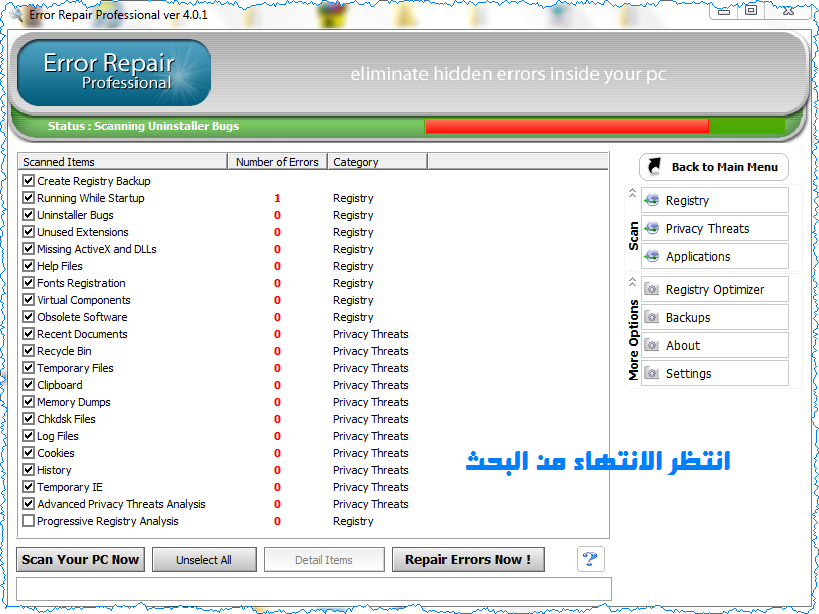819x614 pixels.
Task: Sort by the Scanned Items column header
Action: pyautogui.click(x=123, y=162)
